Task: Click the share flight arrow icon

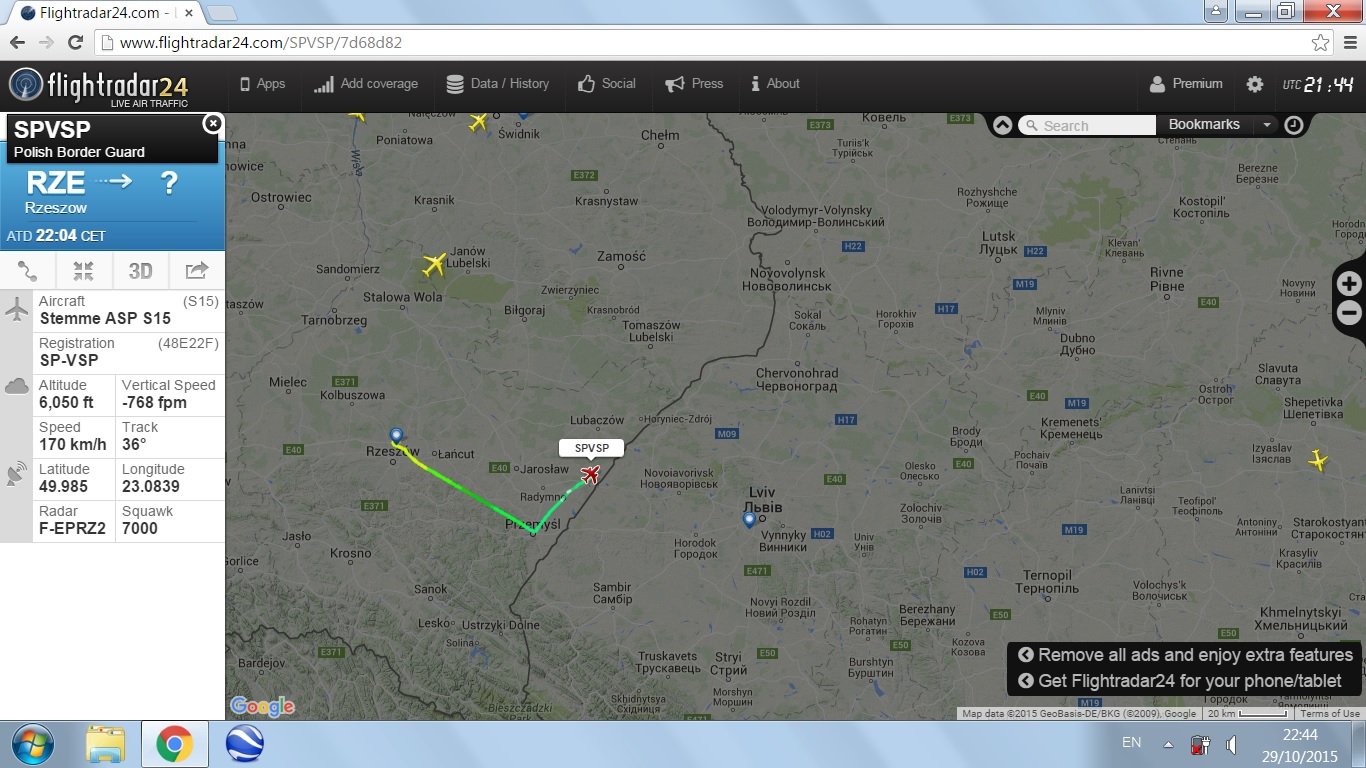Action: [197, 270]
